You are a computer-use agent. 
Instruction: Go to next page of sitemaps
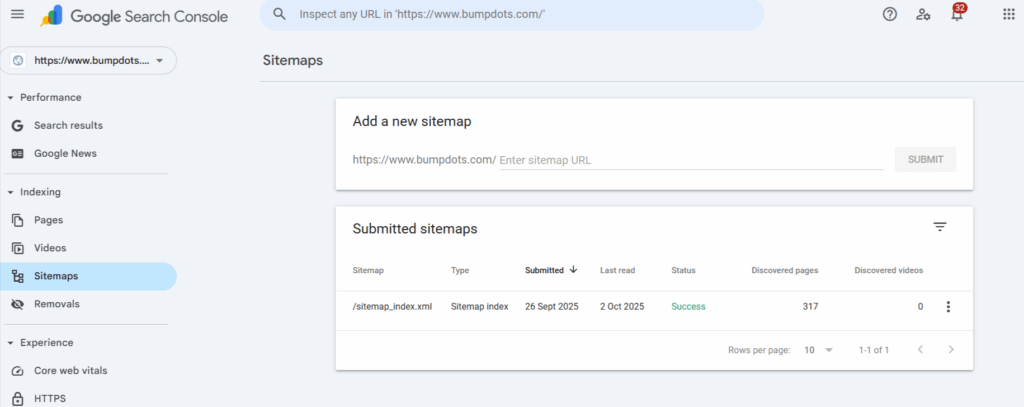[951, 350]
